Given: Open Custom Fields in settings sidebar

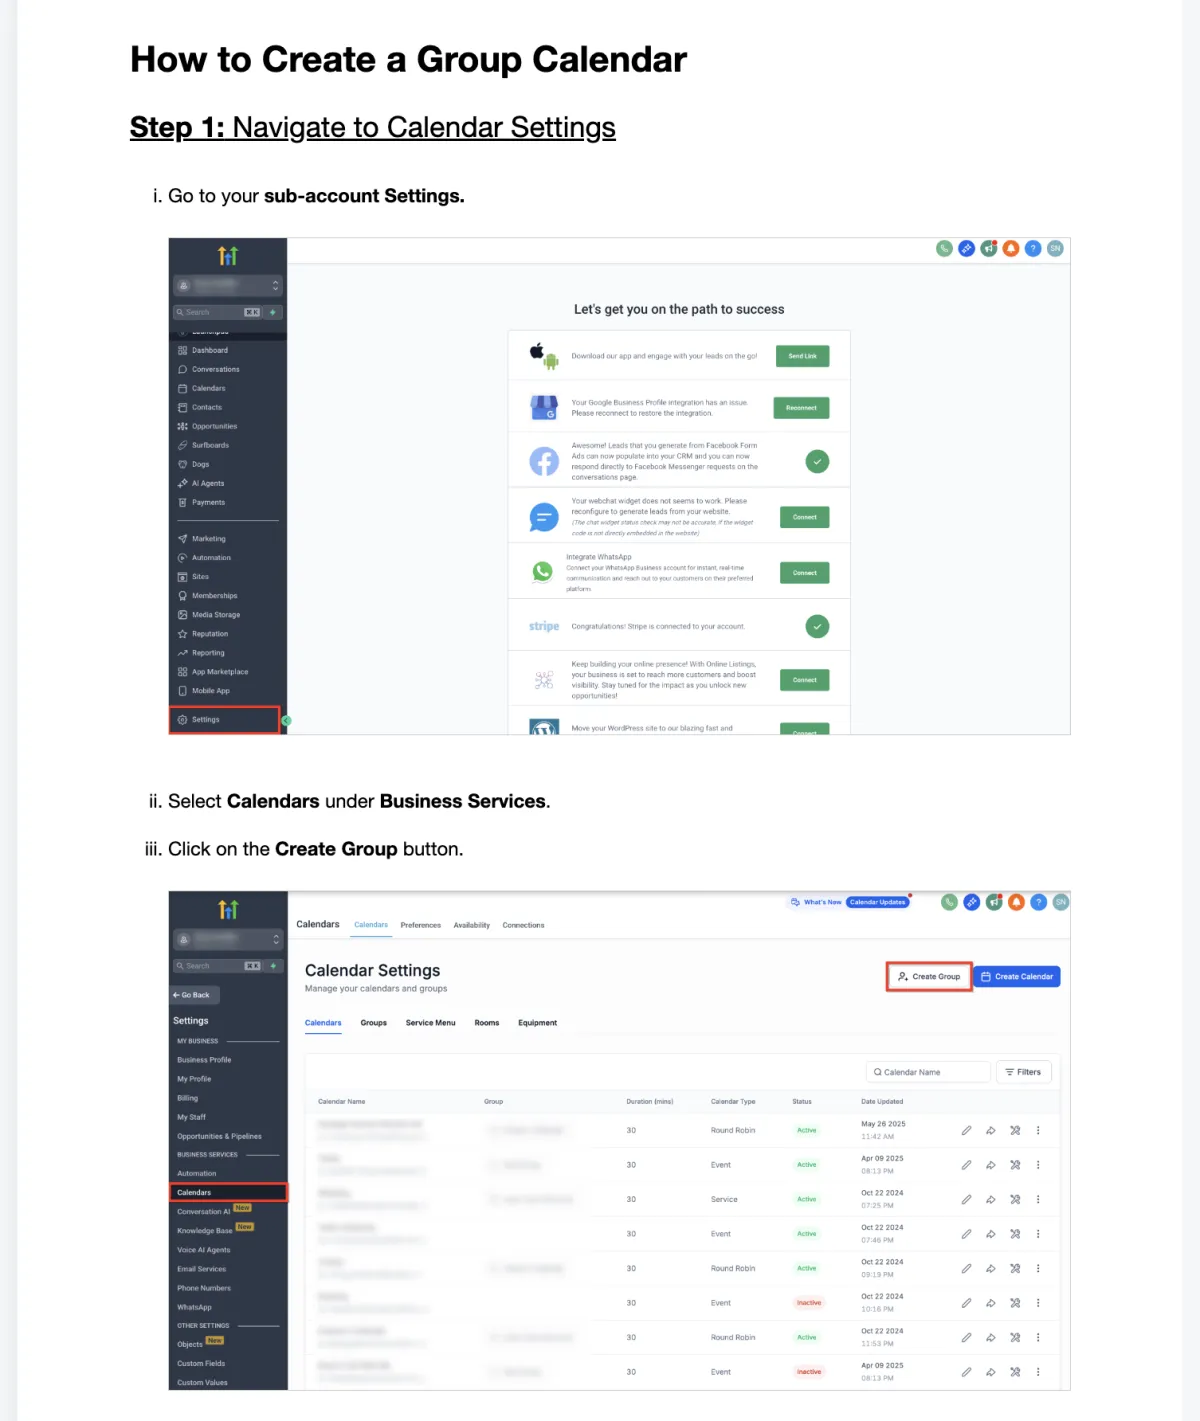Looking at the screenshot, I should click(201, 1364).
